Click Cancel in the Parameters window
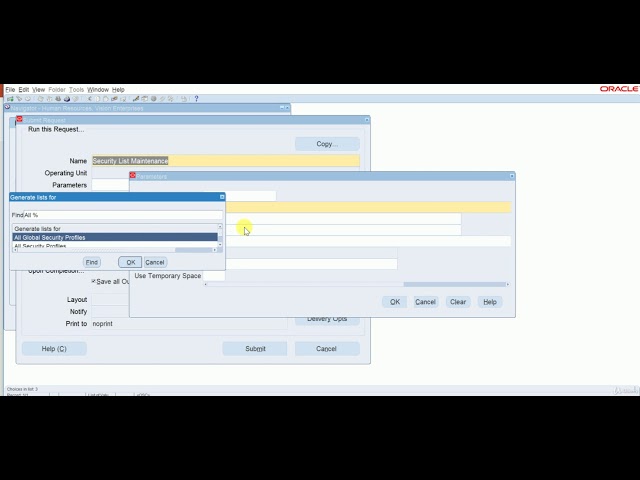The height and width of the screenshot is (480, 640). (425, 302)
